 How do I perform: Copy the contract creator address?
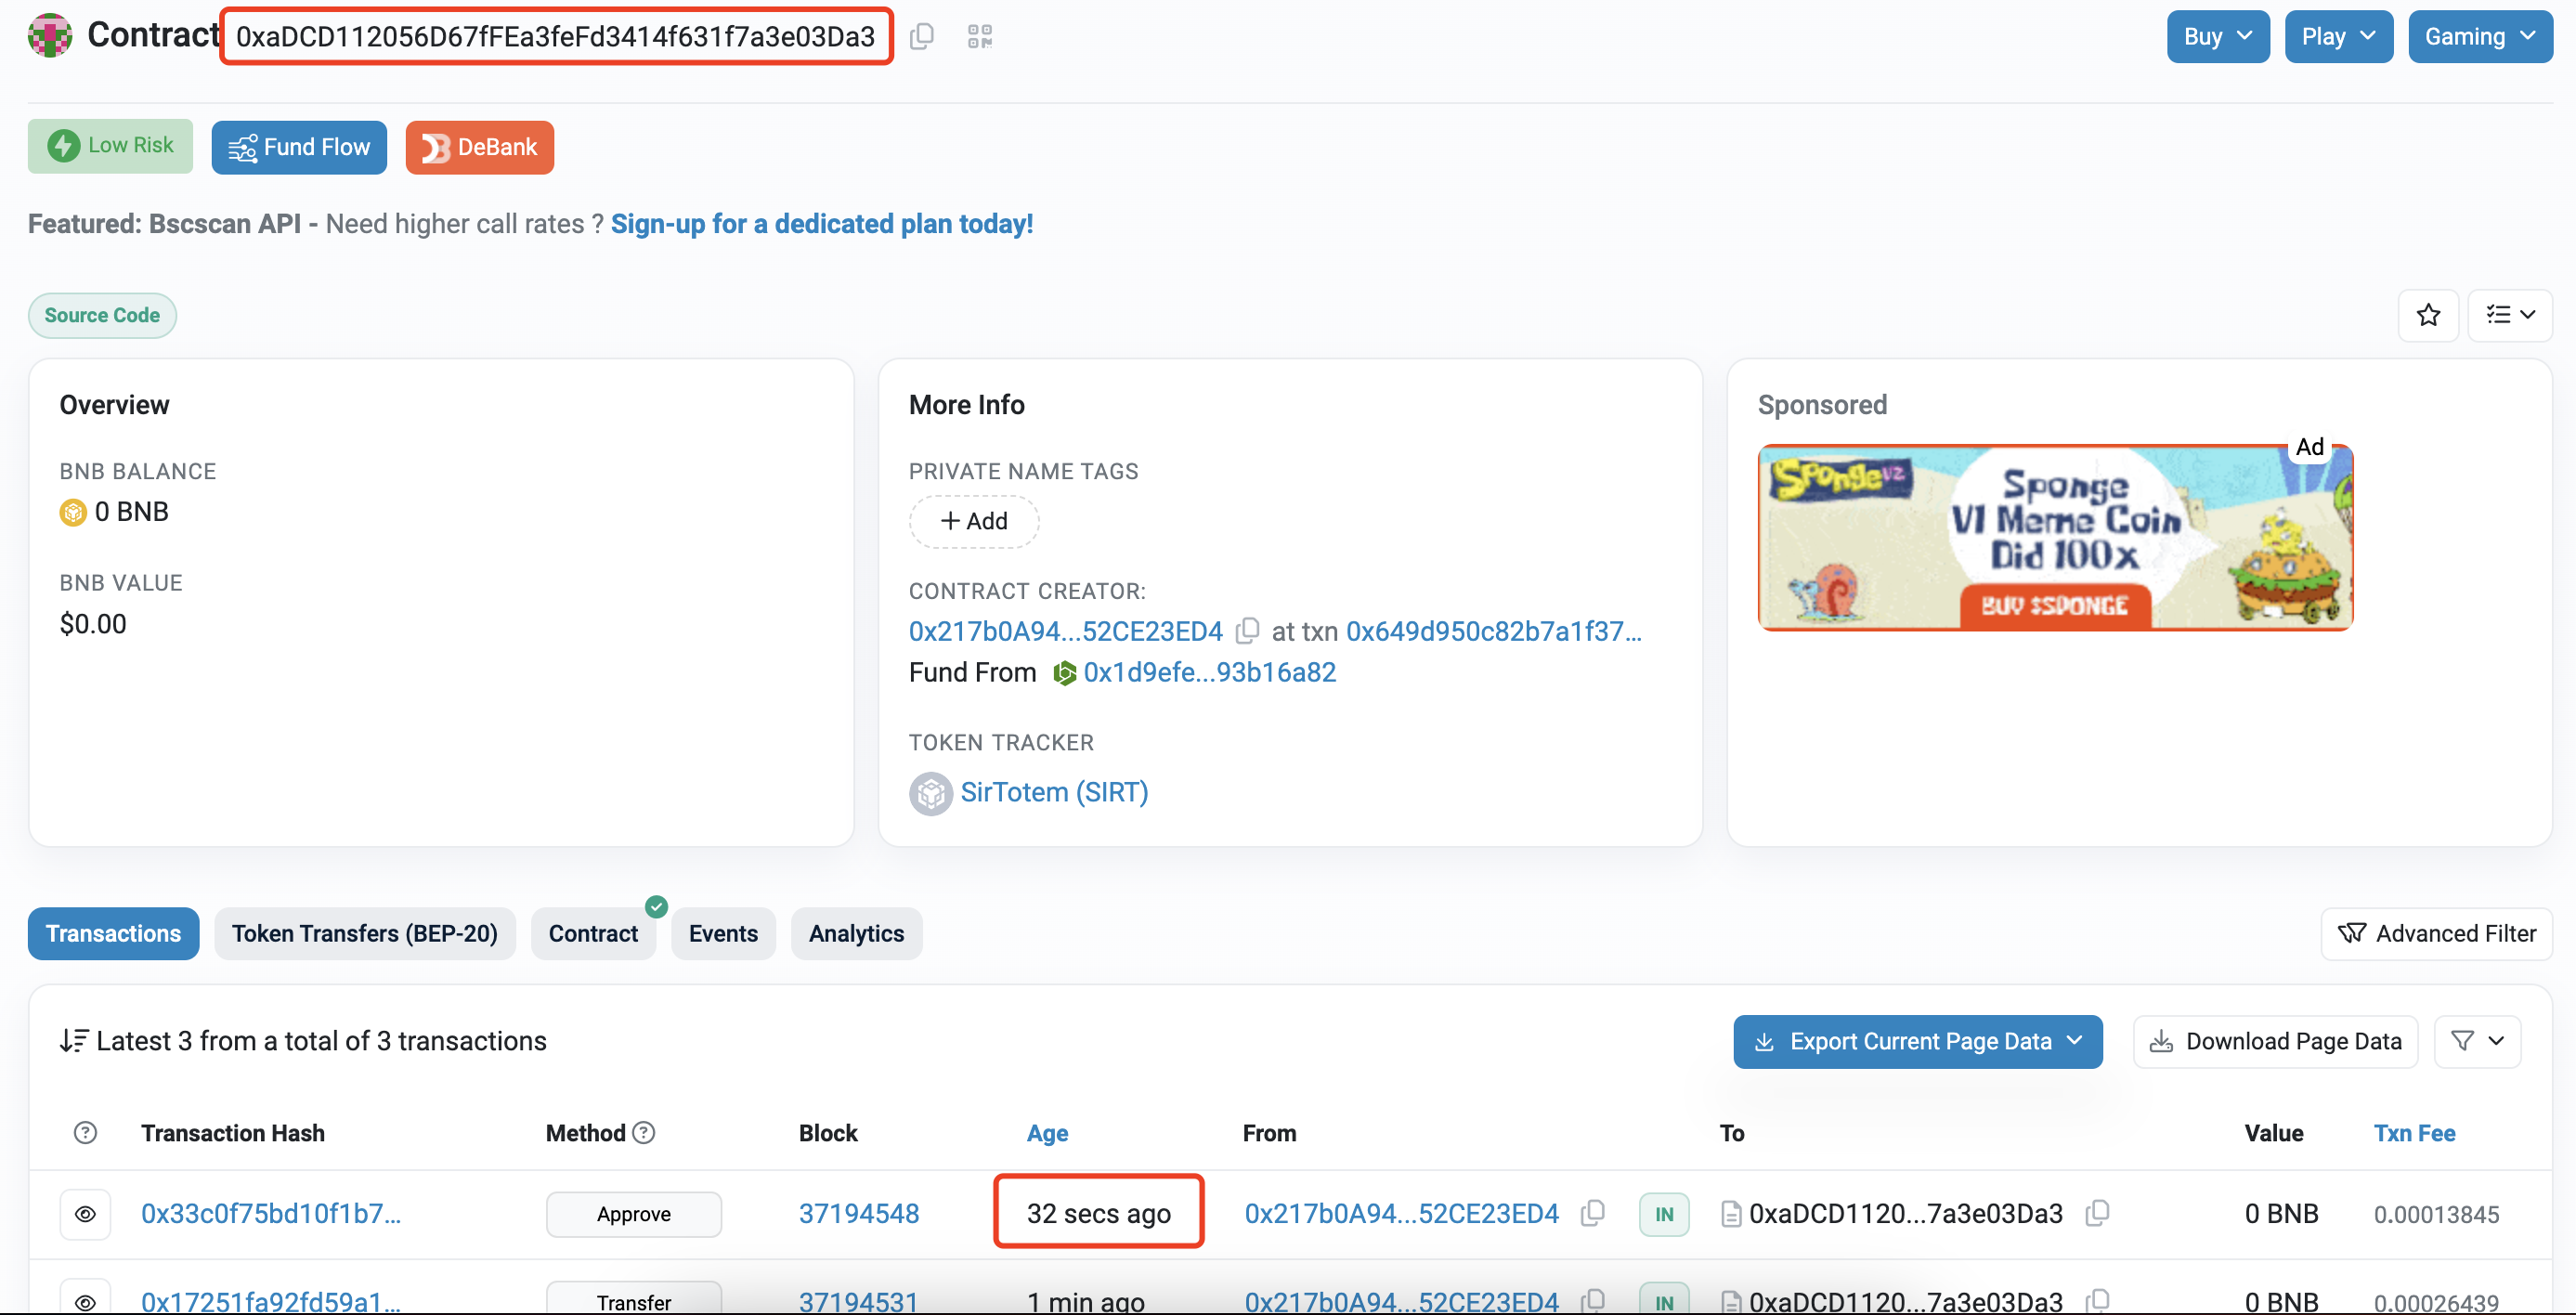point(1246,631)
